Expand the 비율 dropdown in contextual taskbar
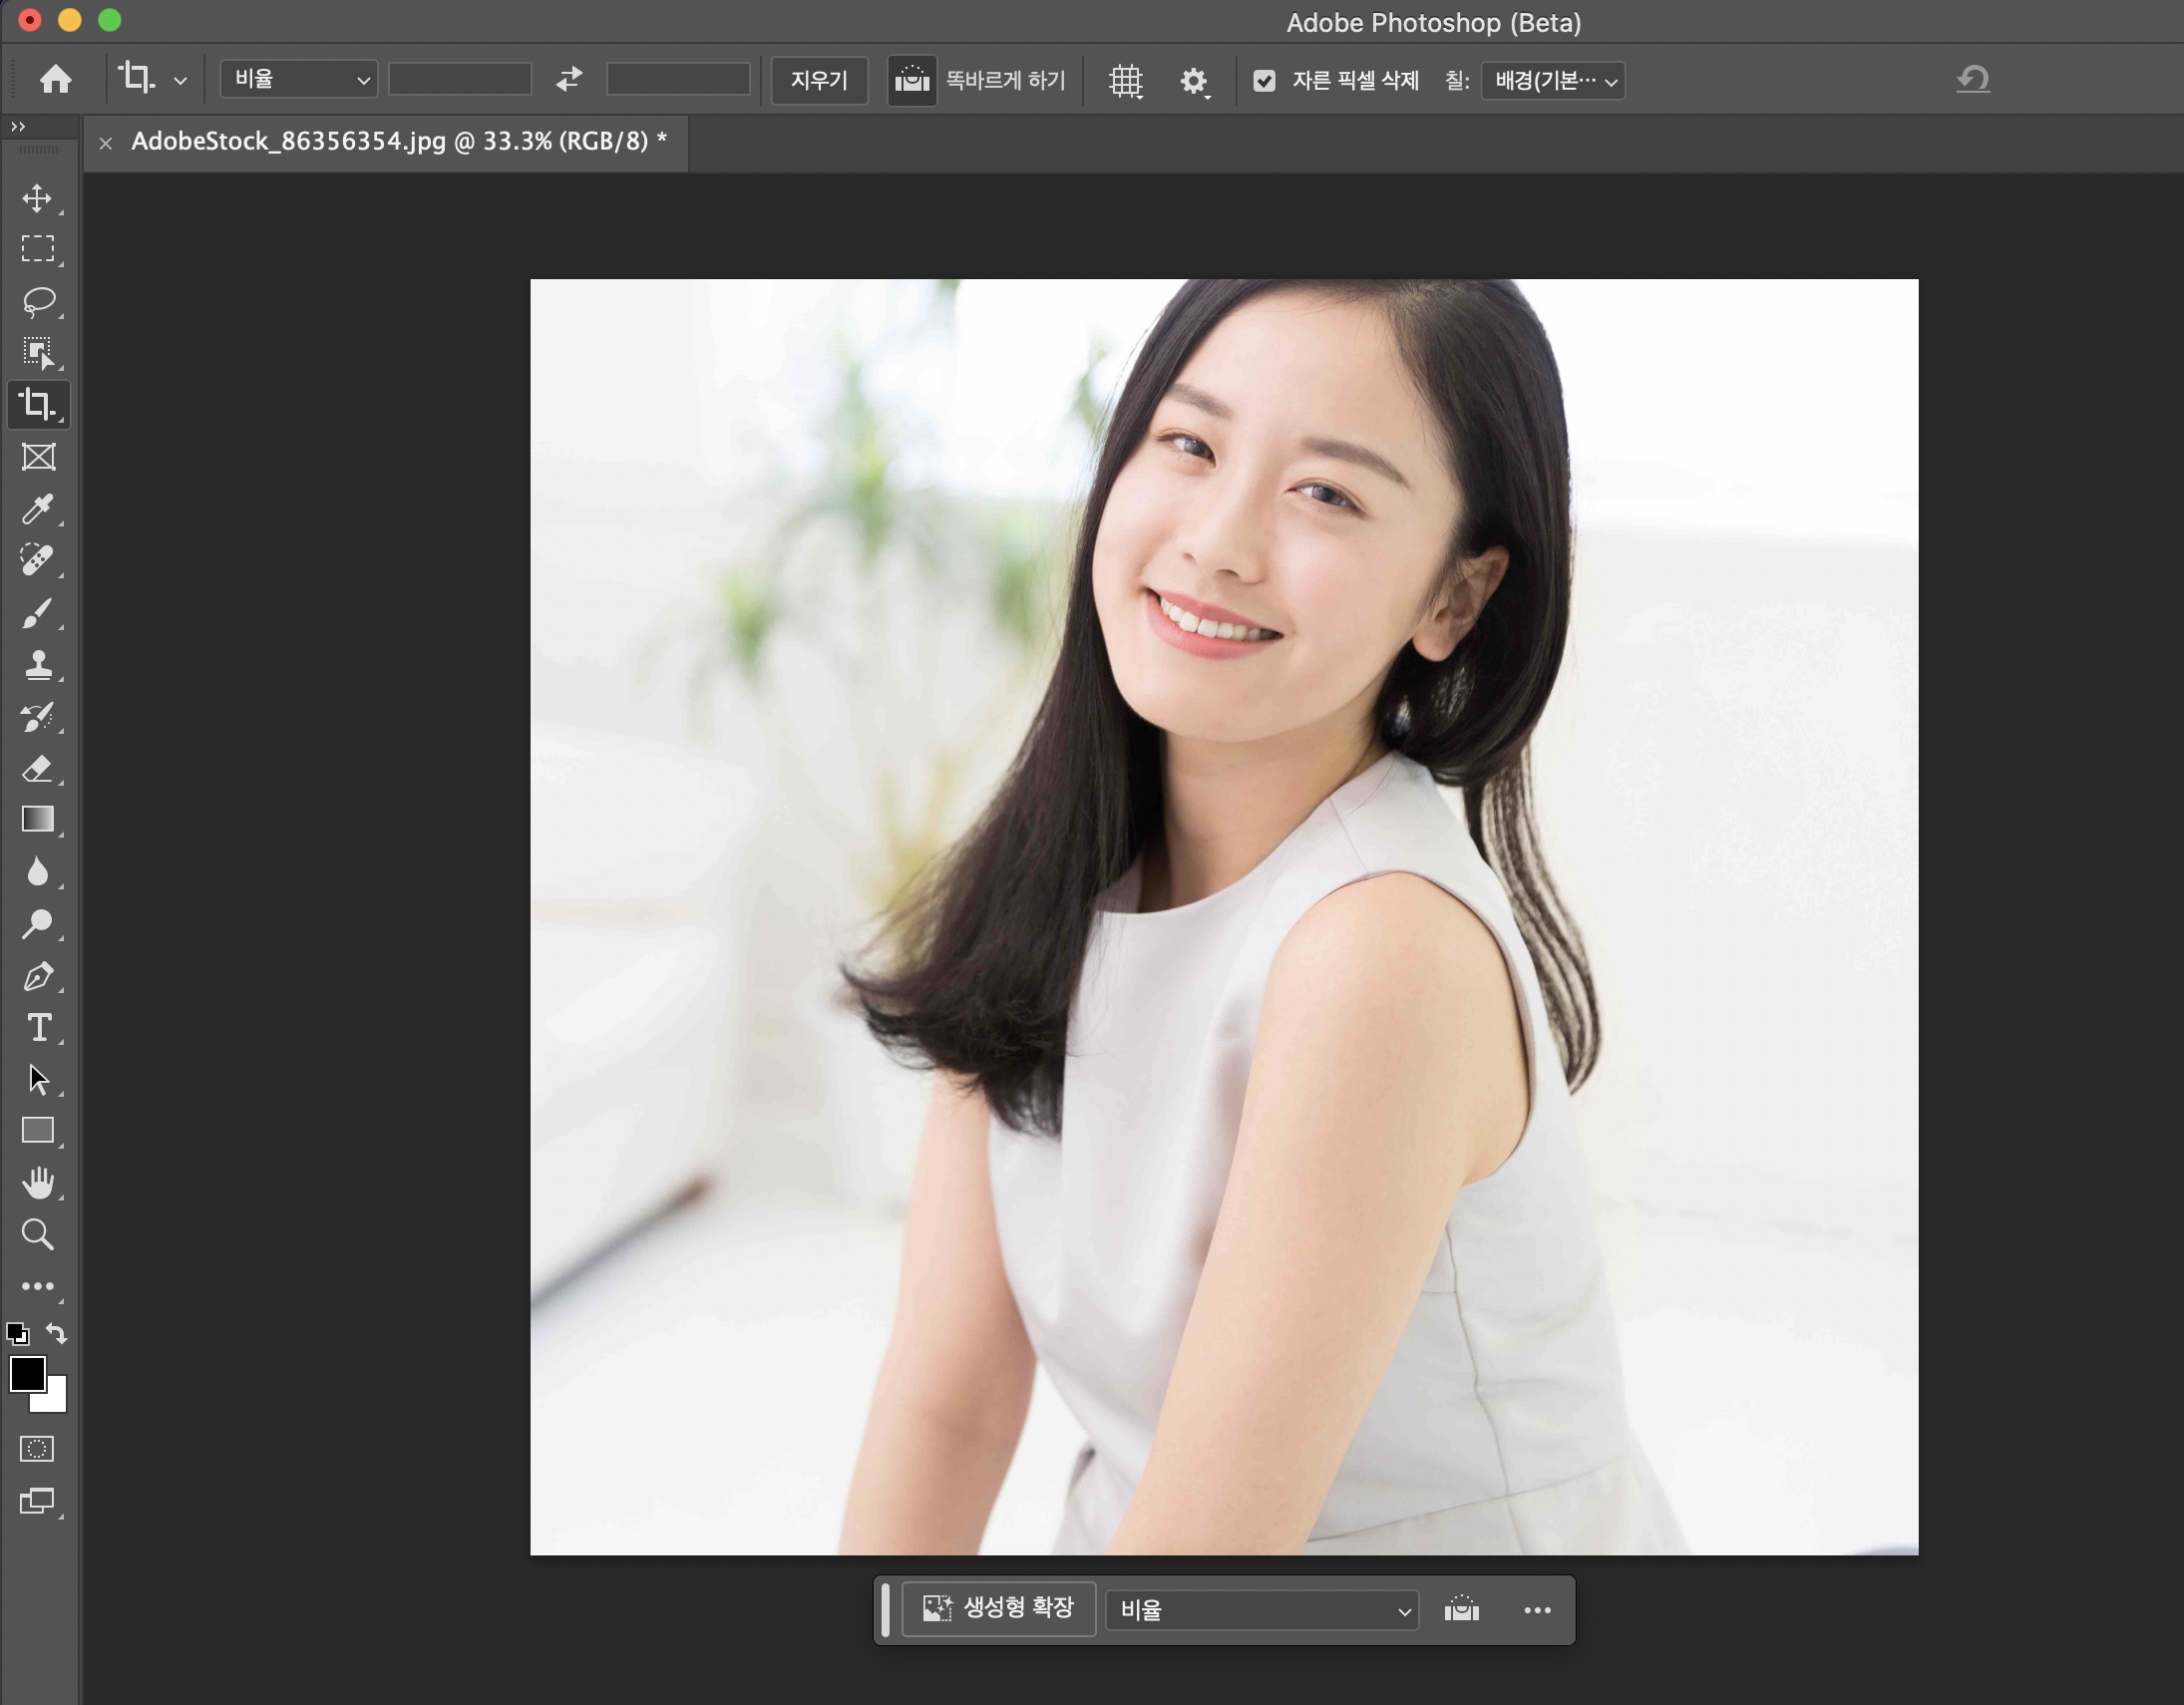Viewport: 2184px width, 1705px height. point(1263,1610)
